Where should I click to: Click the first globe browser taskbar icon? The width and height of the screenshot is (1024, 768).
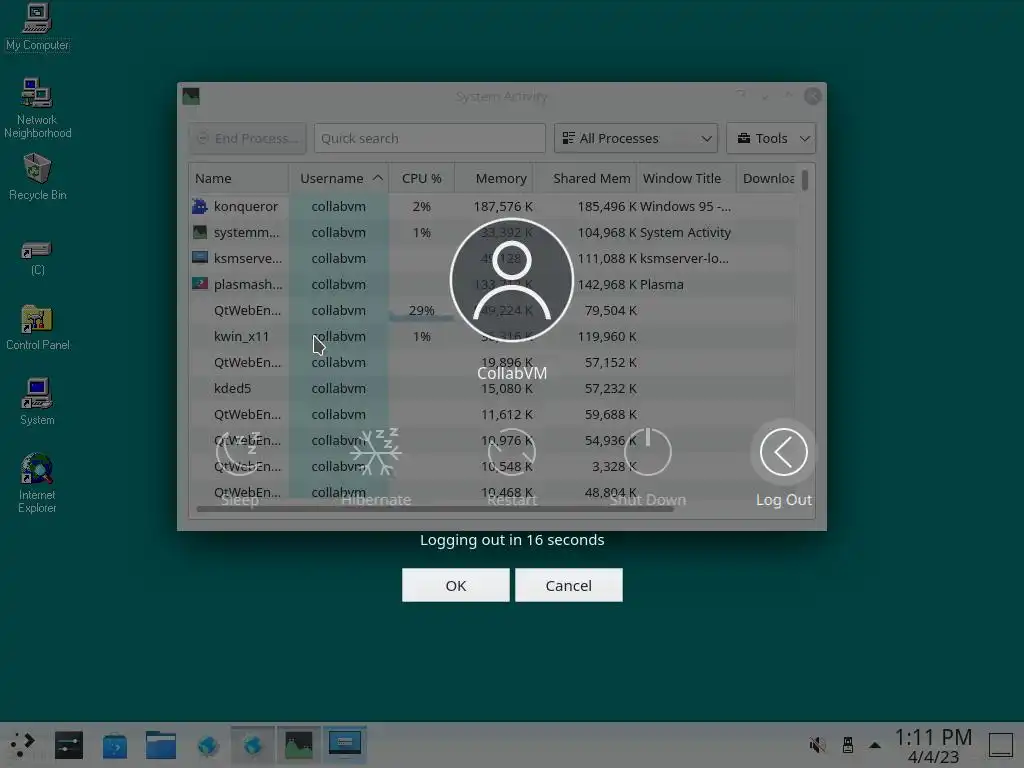(x=208, y=745)
